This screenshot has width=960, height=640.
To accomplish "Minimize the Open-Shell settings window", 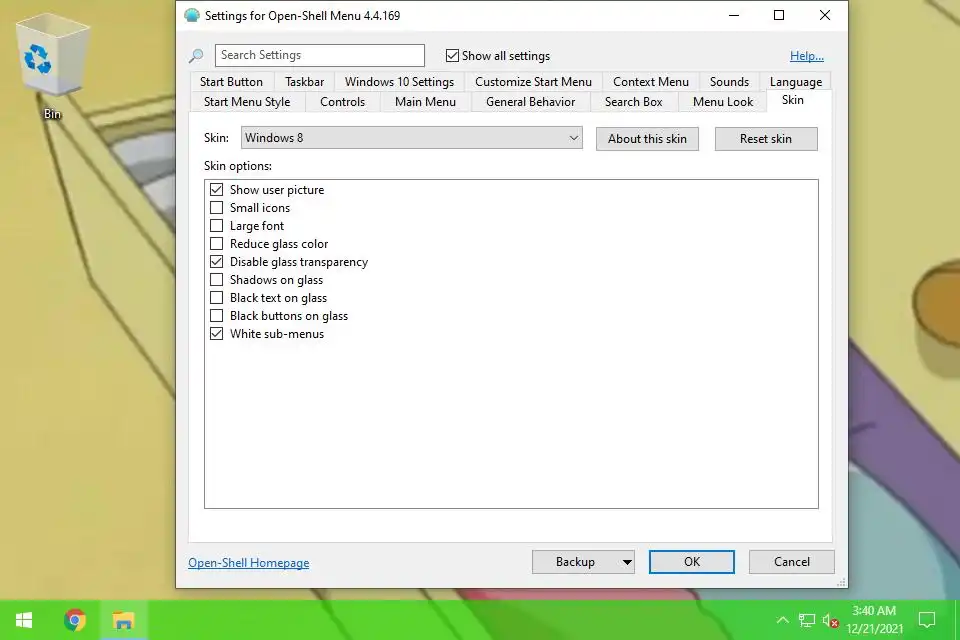I will 734,15.
